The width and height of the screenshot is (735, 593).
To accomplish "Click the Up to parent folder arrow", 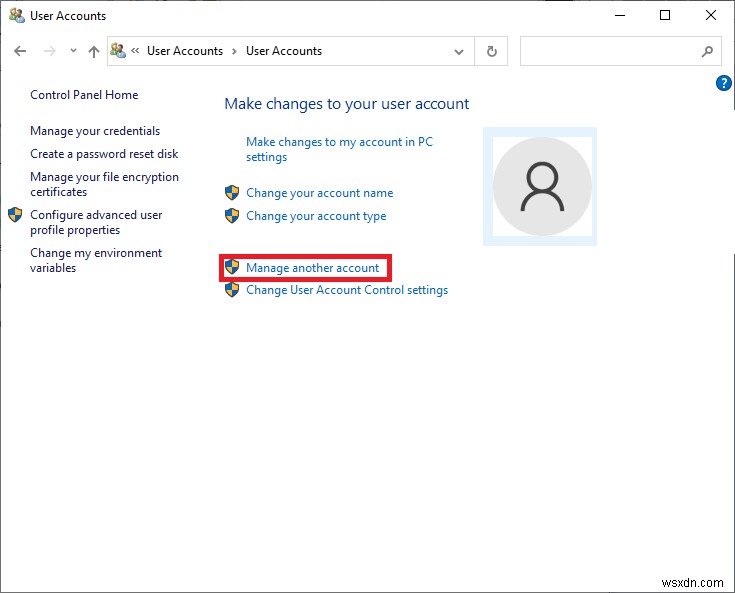I will (94, 51).
